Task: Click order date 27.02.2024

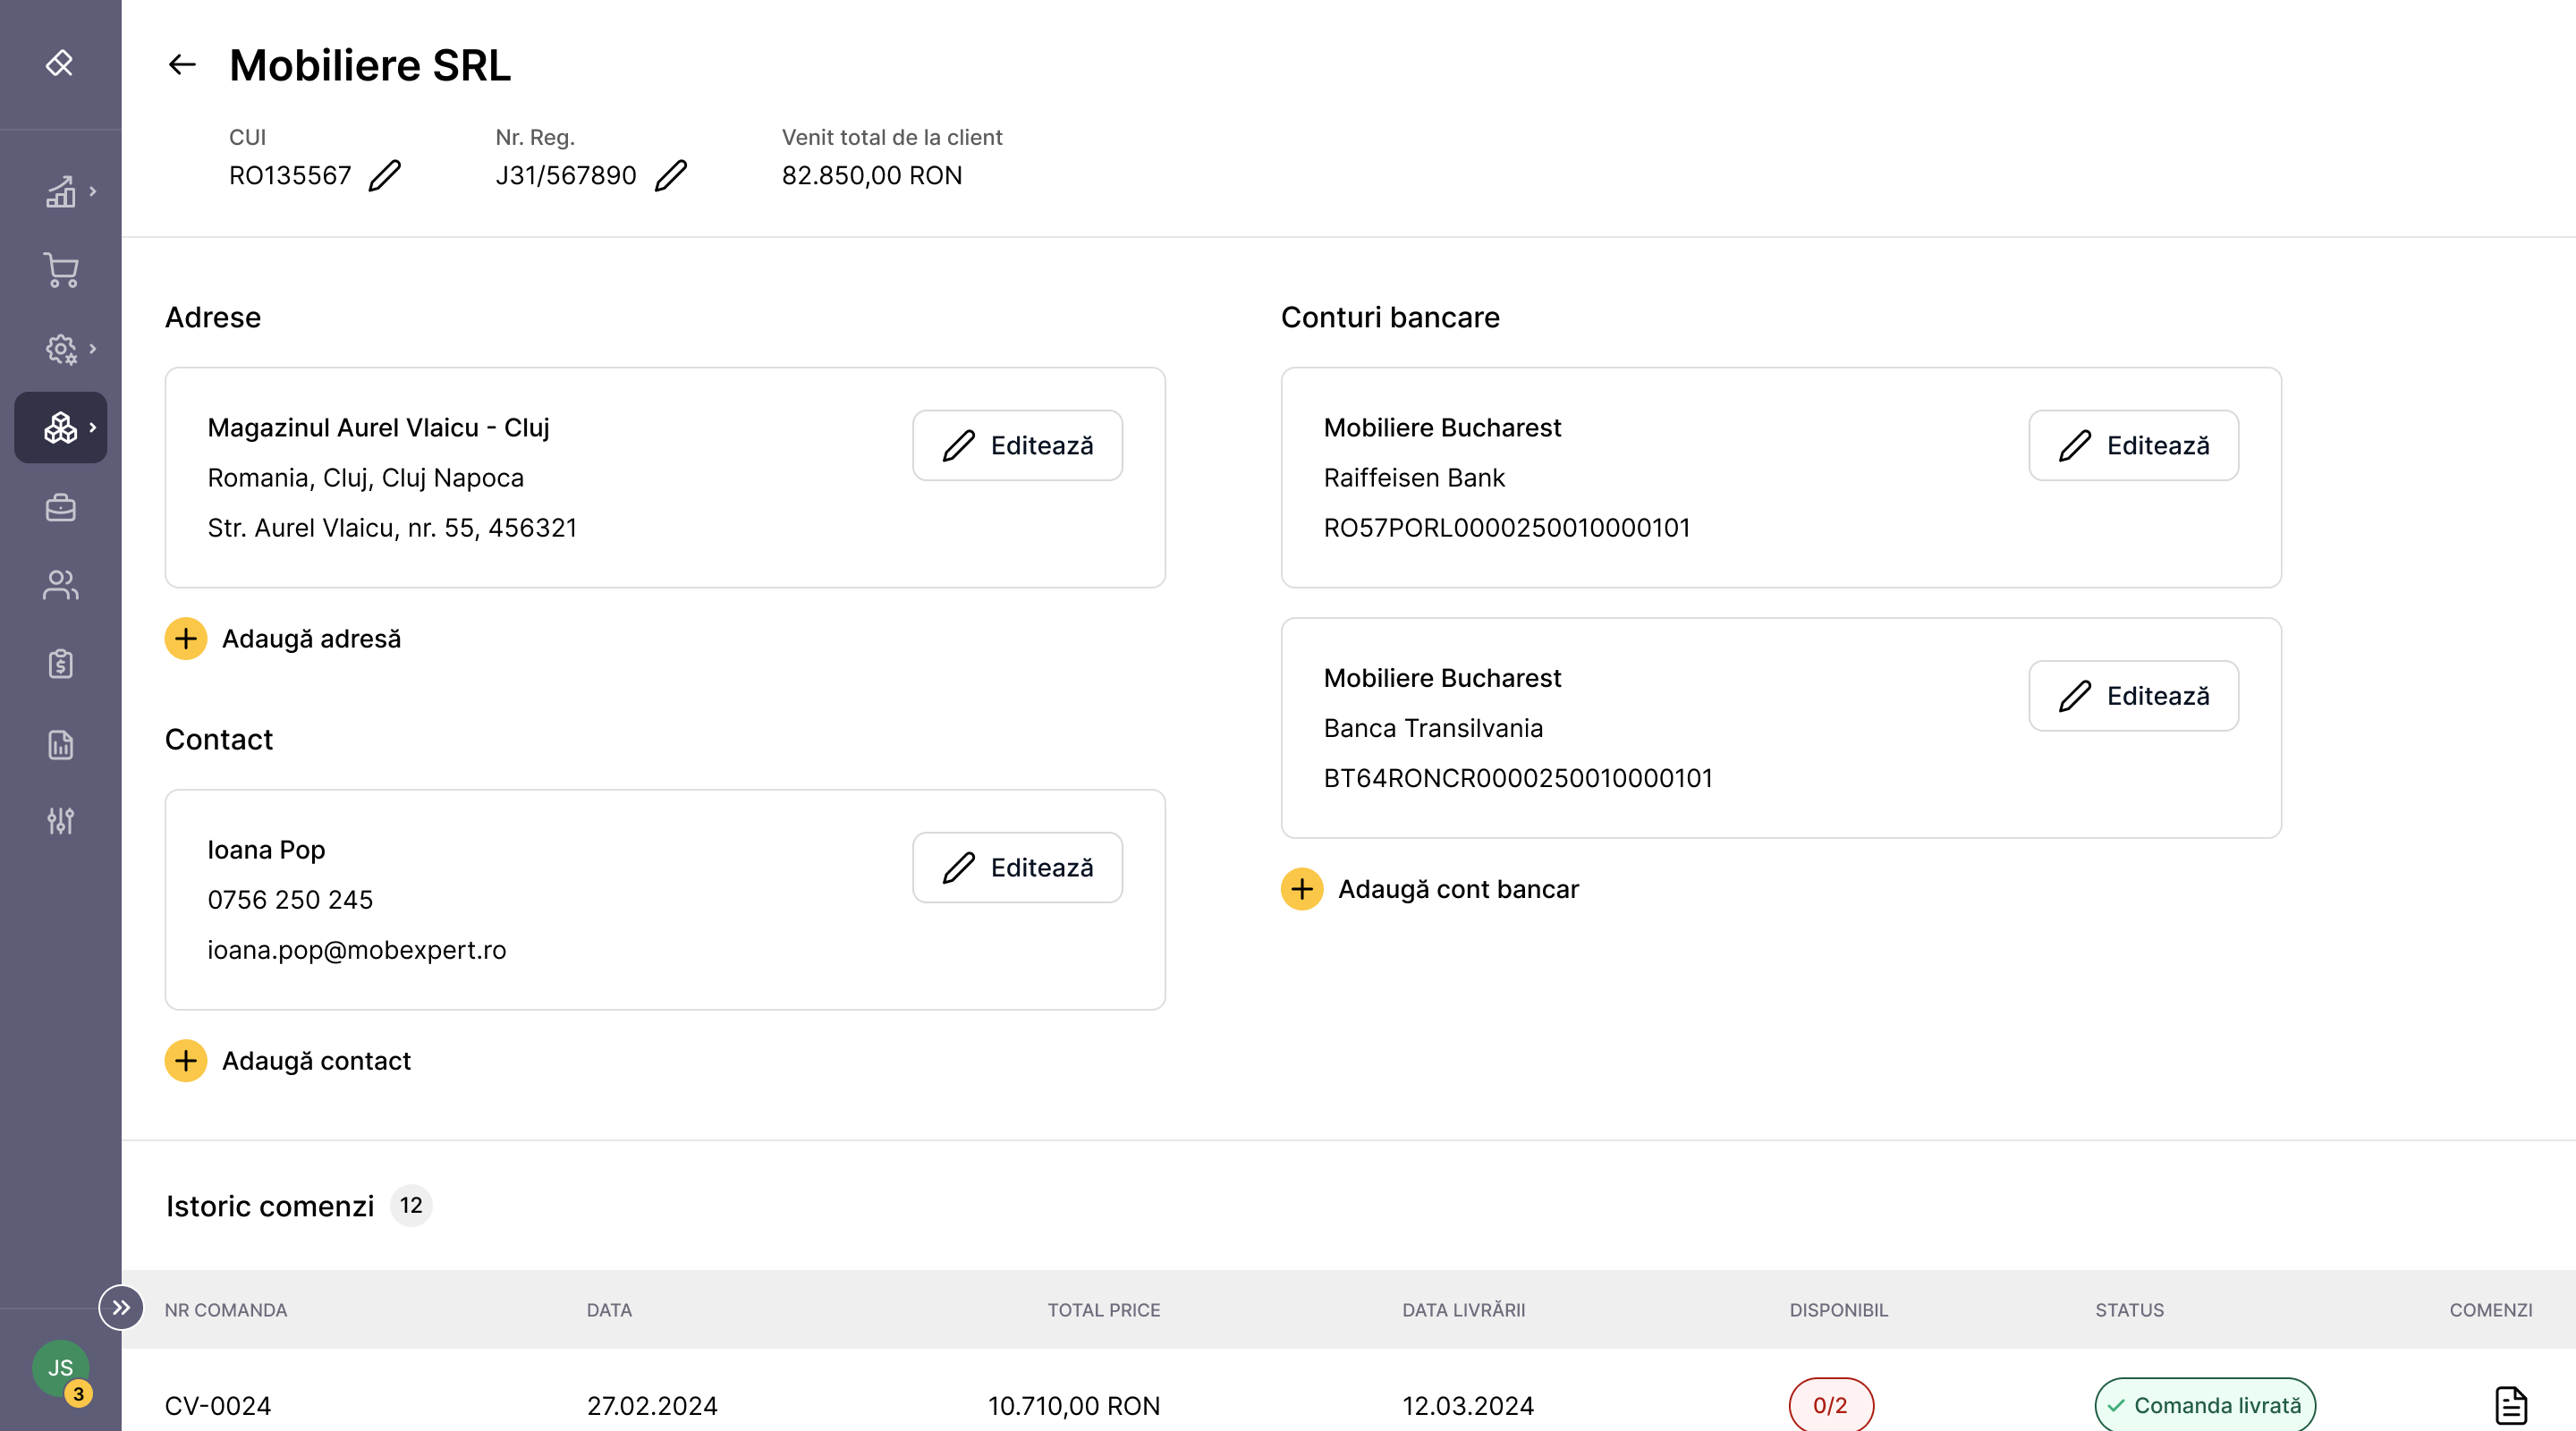Action: point(652,1406)
